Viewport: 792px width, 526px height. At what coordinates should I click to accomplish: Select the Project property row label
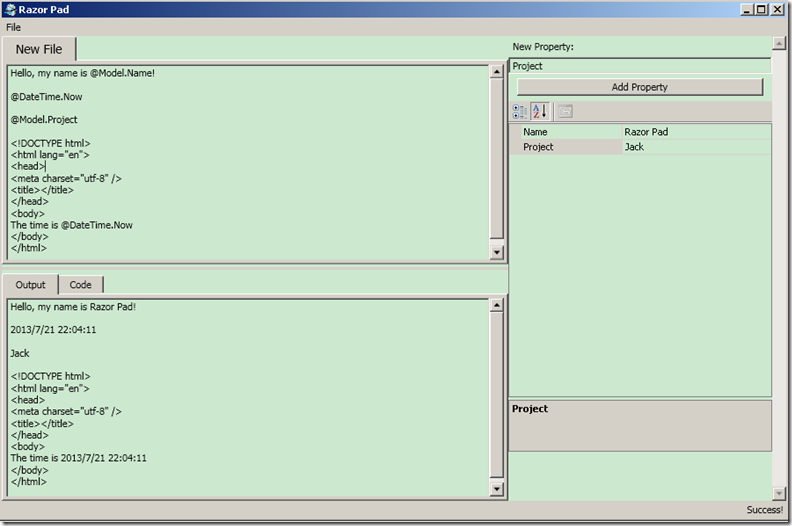pos(538,147)
